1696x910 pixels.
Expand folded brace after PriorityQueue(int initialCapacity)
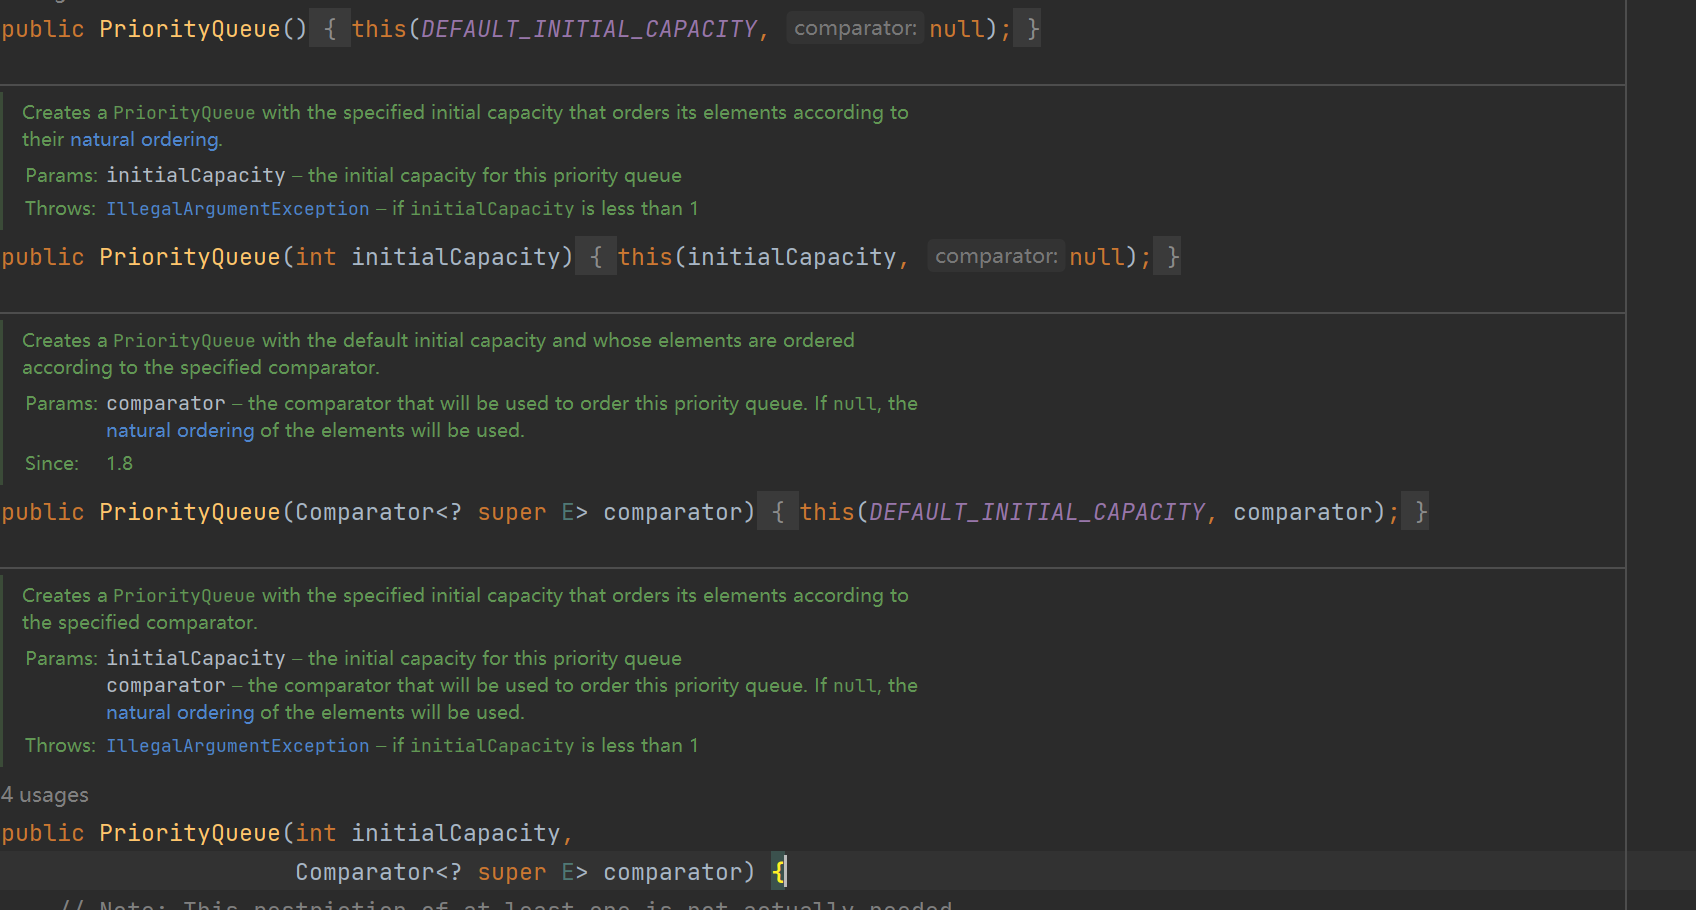tap(596, 257)
